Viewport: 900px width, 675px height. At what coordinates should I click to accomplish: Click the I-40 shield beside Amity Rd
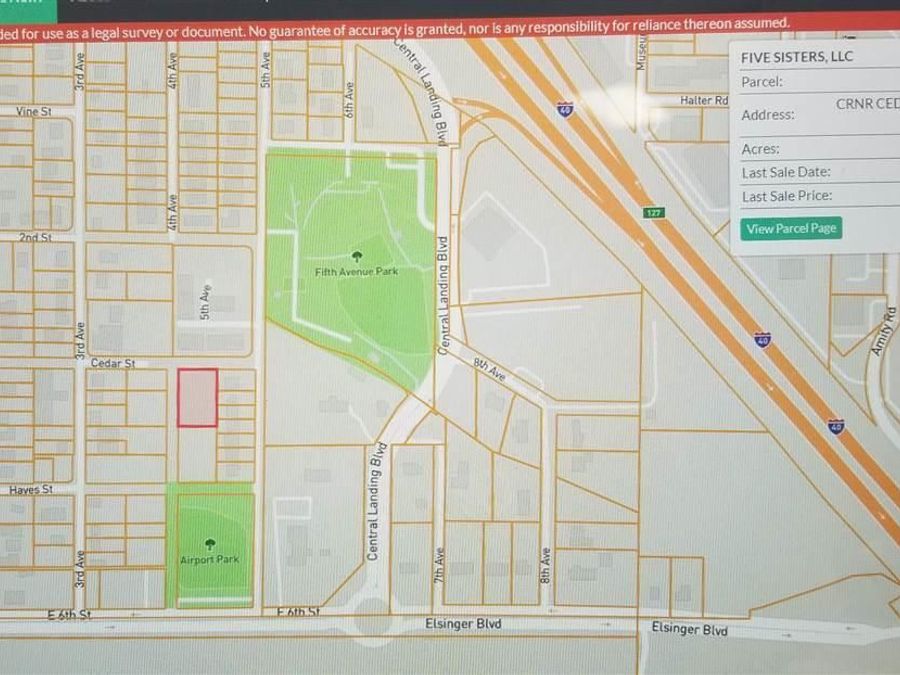point(762,340)
